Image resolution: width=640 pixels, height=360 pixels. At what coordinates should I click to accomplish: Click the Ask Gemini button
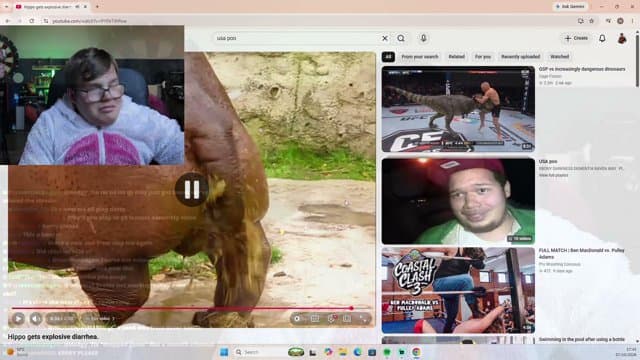(x=570, y=7)
